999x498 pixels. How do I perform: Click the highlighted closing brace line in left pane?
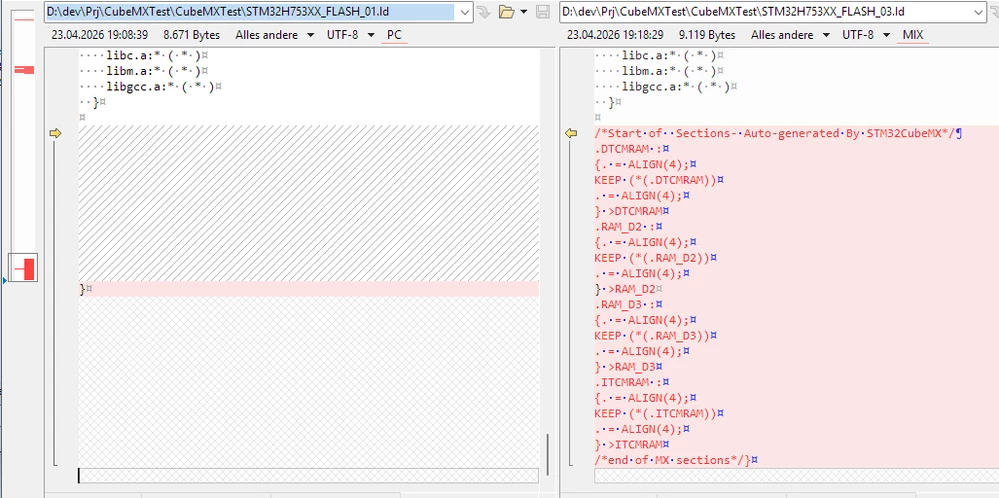pos(309,289)
